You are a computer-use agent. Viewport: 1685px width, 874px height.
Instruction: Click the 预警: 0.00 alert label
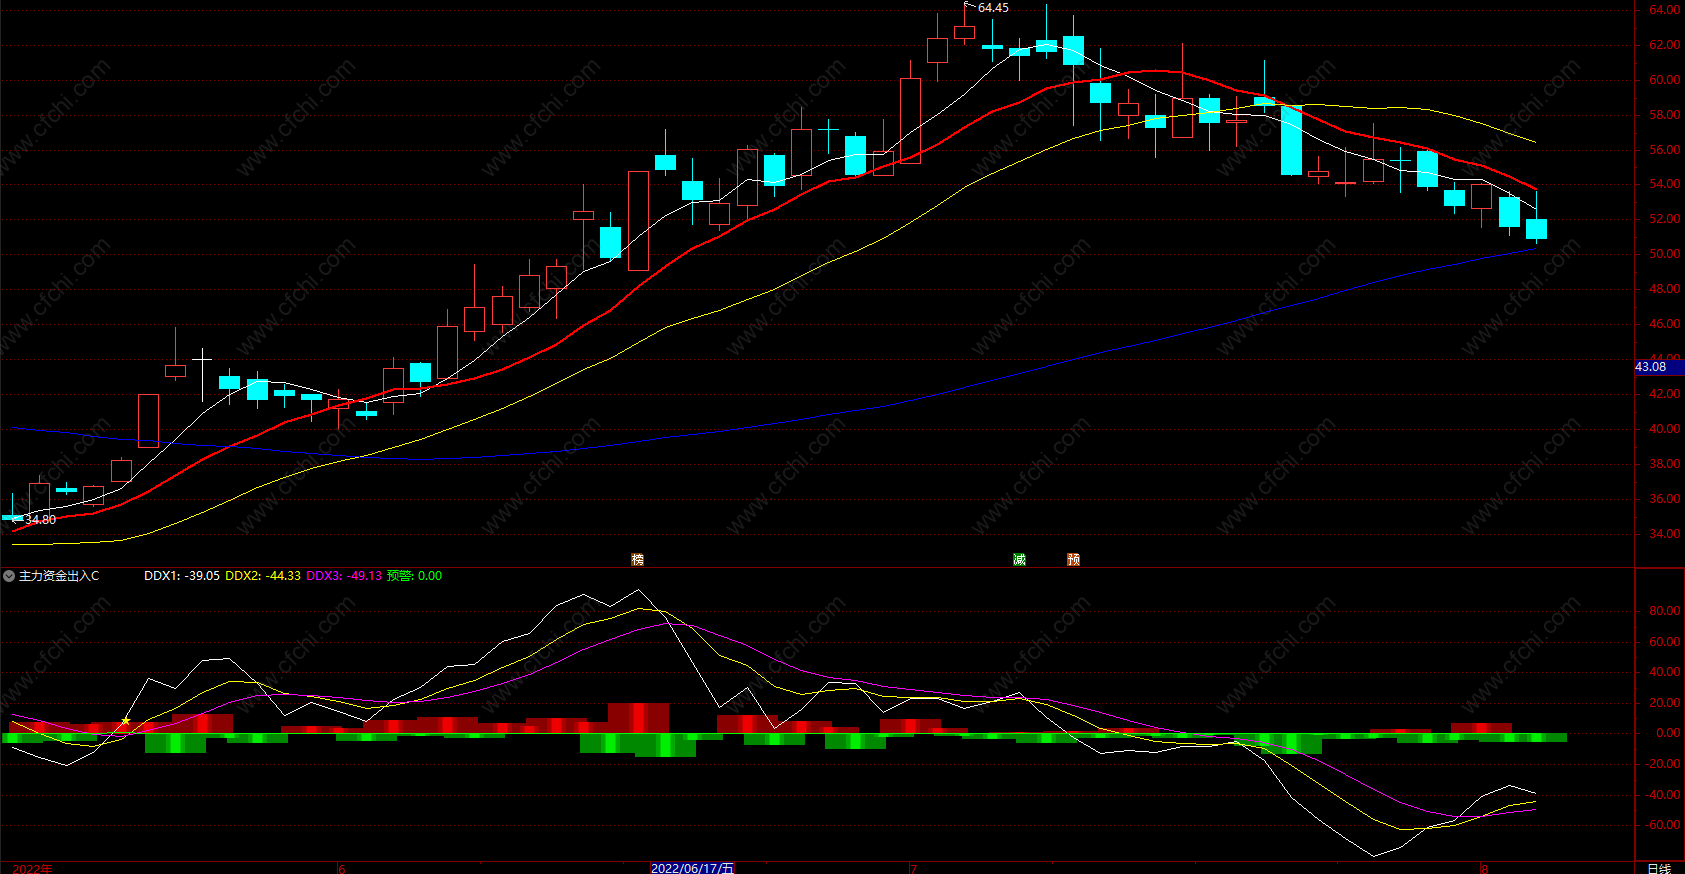point(414,576)
